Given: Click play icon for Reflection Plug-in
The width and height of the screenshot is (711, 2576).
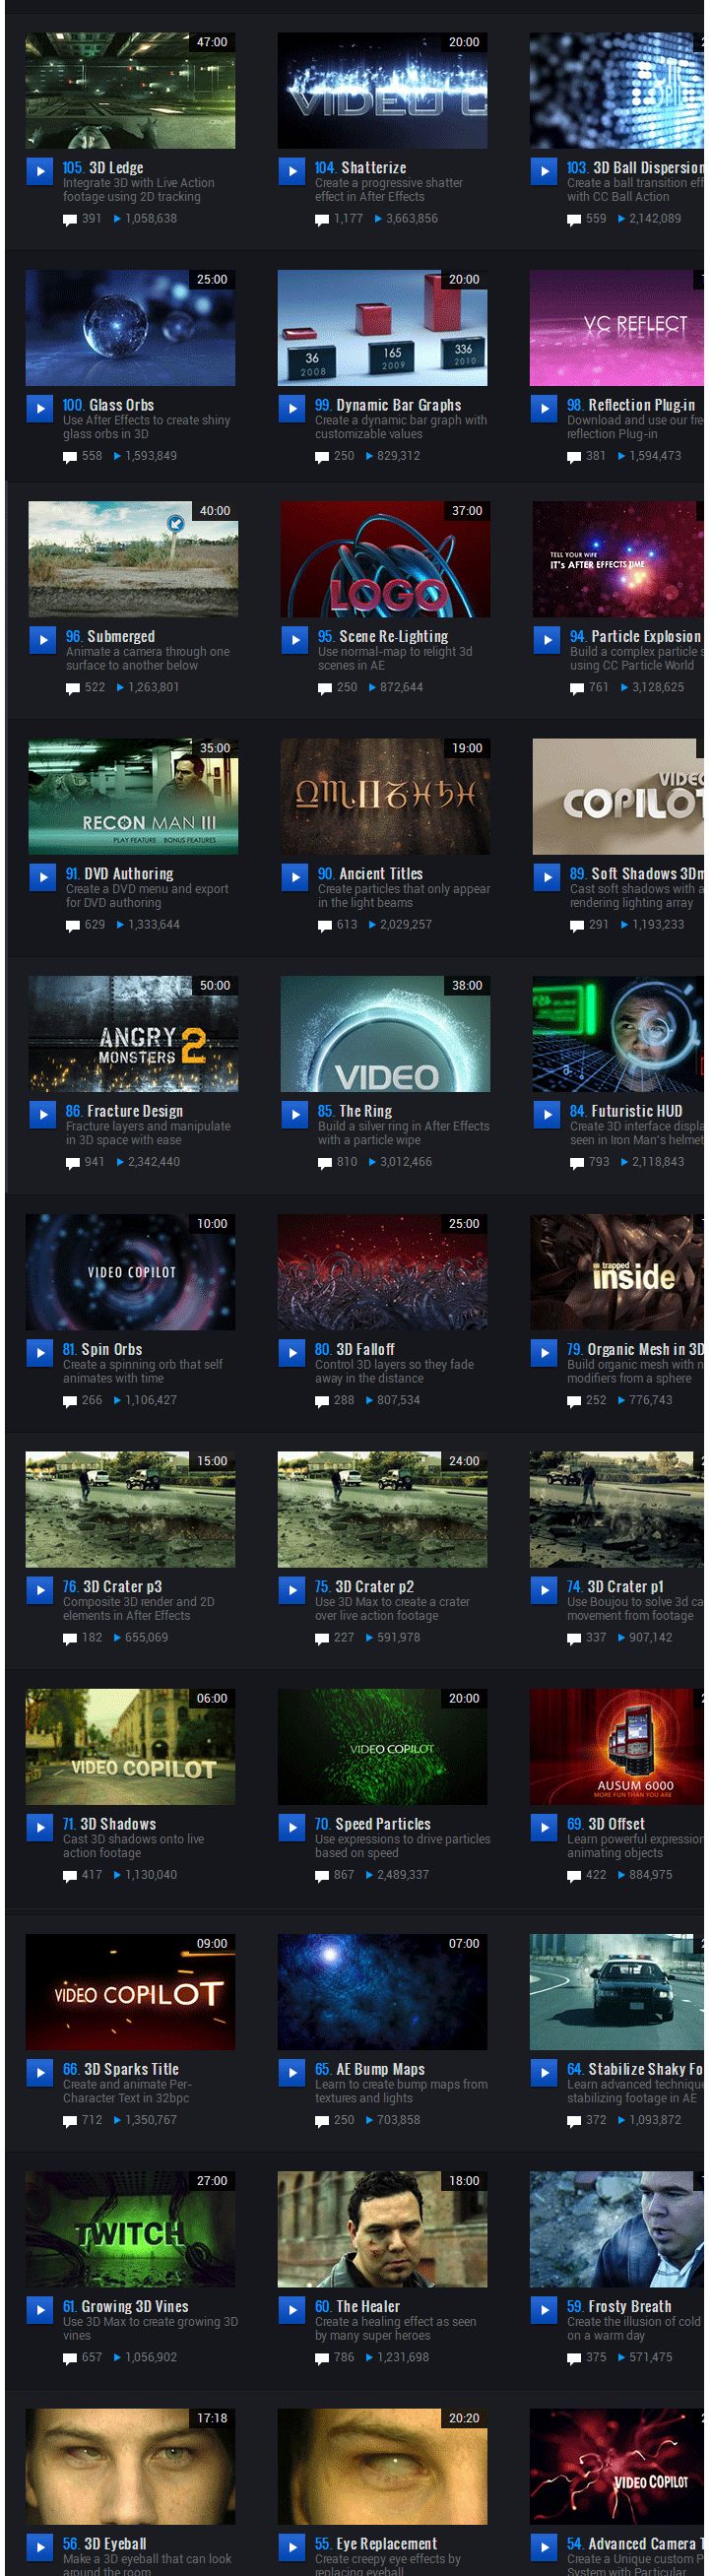Looking at the screenshot, I should 543,408.
